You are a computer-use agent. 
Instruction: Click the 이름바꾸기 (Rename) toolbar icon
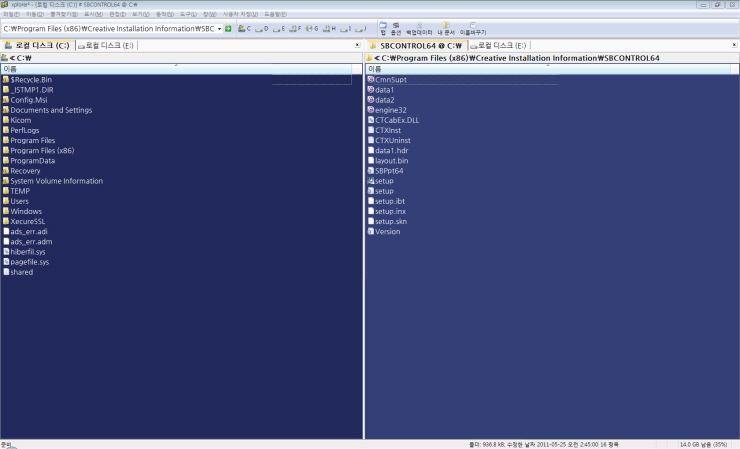coord(472,28)
